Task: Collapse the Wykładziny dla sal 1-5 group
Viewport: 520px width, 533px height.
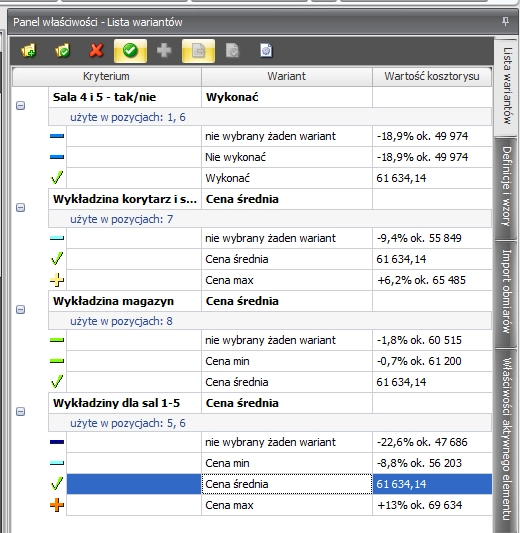Action: 20,412
